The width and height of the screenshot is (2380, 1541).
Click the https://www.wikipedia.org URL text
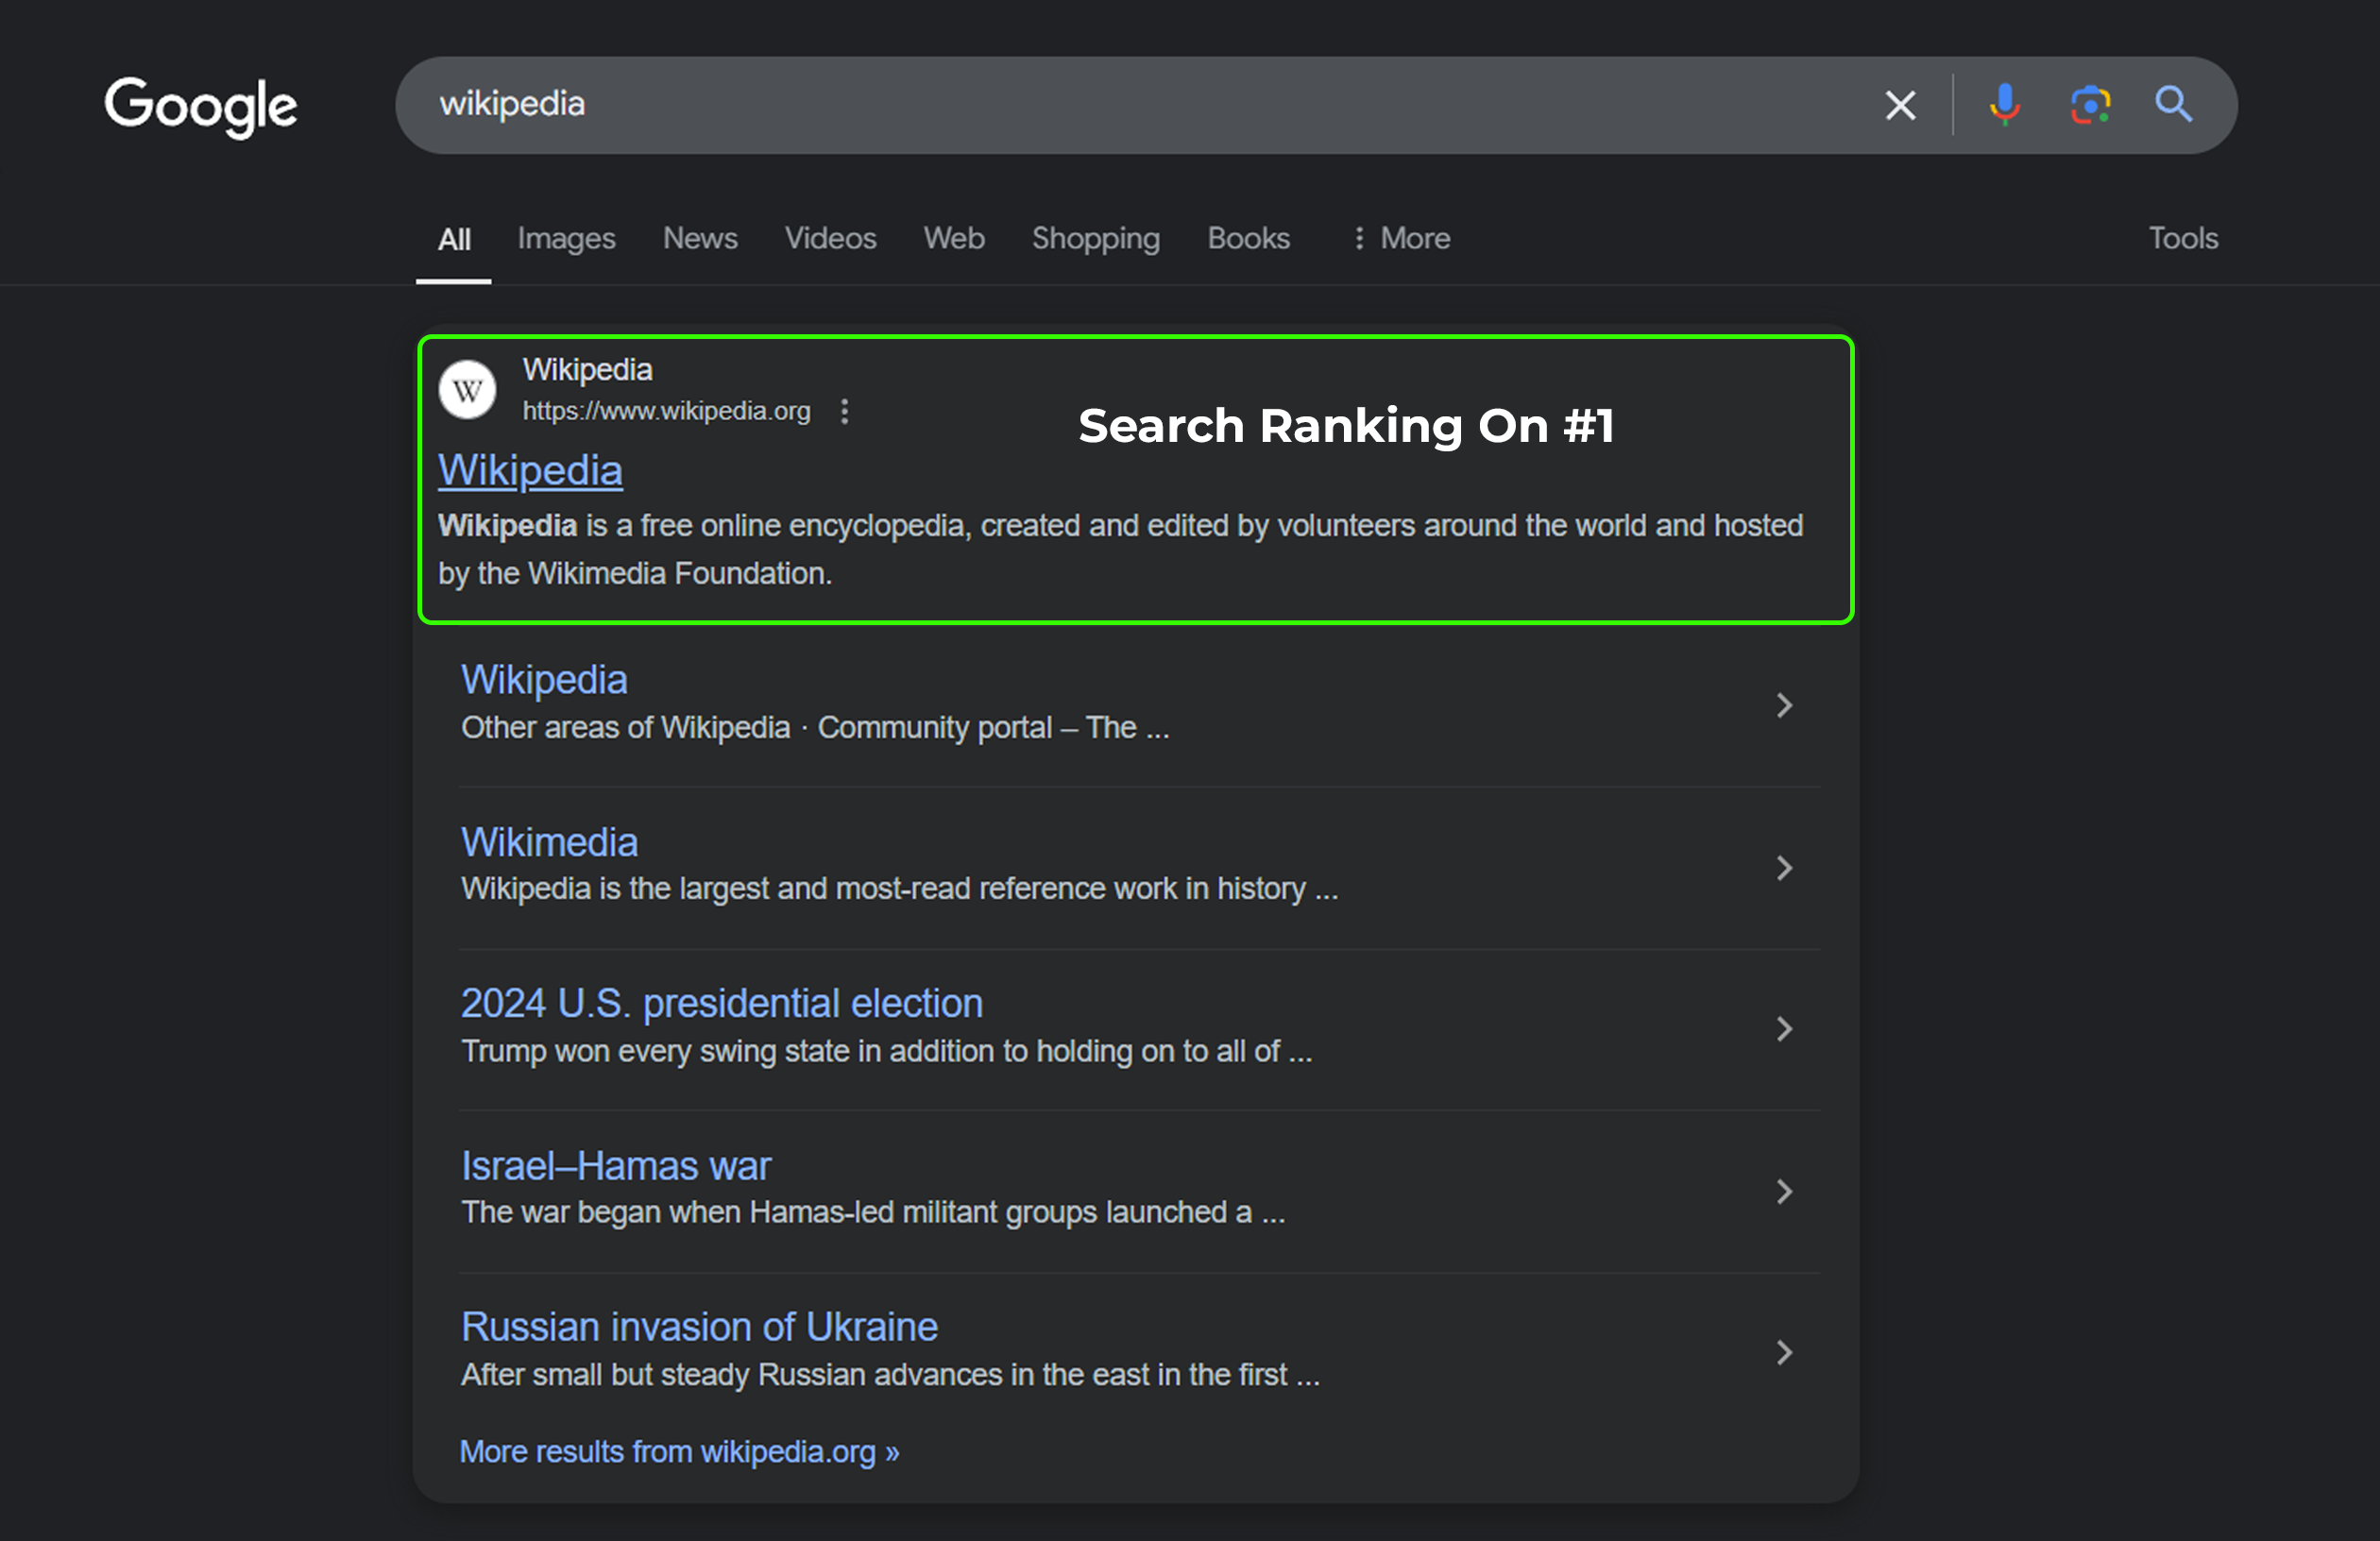point(666,411)
